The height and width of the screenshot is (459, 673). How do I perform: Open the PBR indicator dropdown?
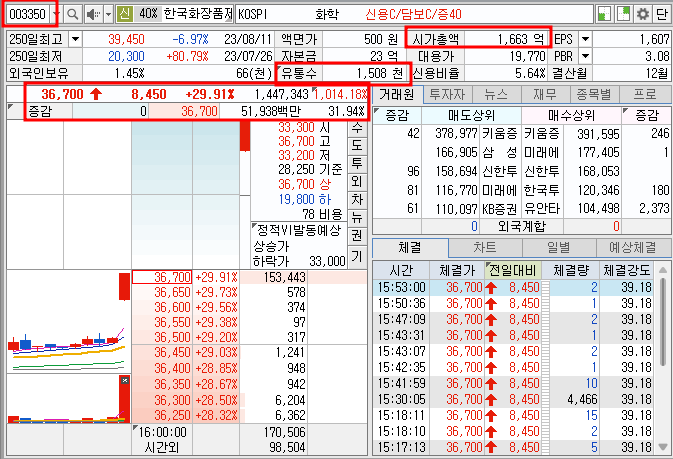[585, 56]
